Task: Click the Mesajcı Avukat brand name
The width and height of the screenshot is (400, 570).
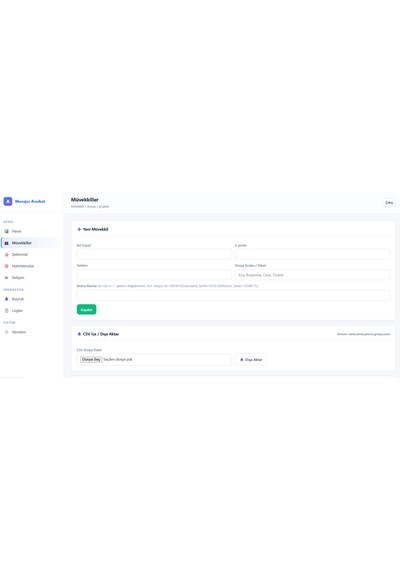Action: pos(30,201)
